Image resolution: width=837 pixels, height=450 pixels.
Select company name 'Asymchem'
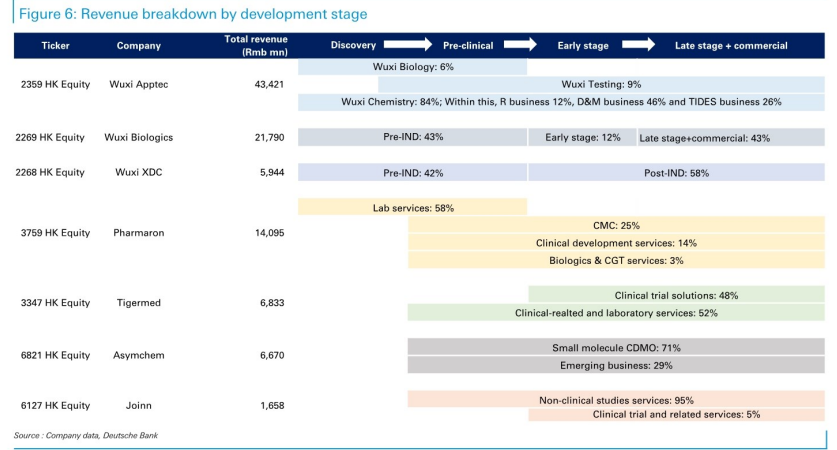pos(139,355)
